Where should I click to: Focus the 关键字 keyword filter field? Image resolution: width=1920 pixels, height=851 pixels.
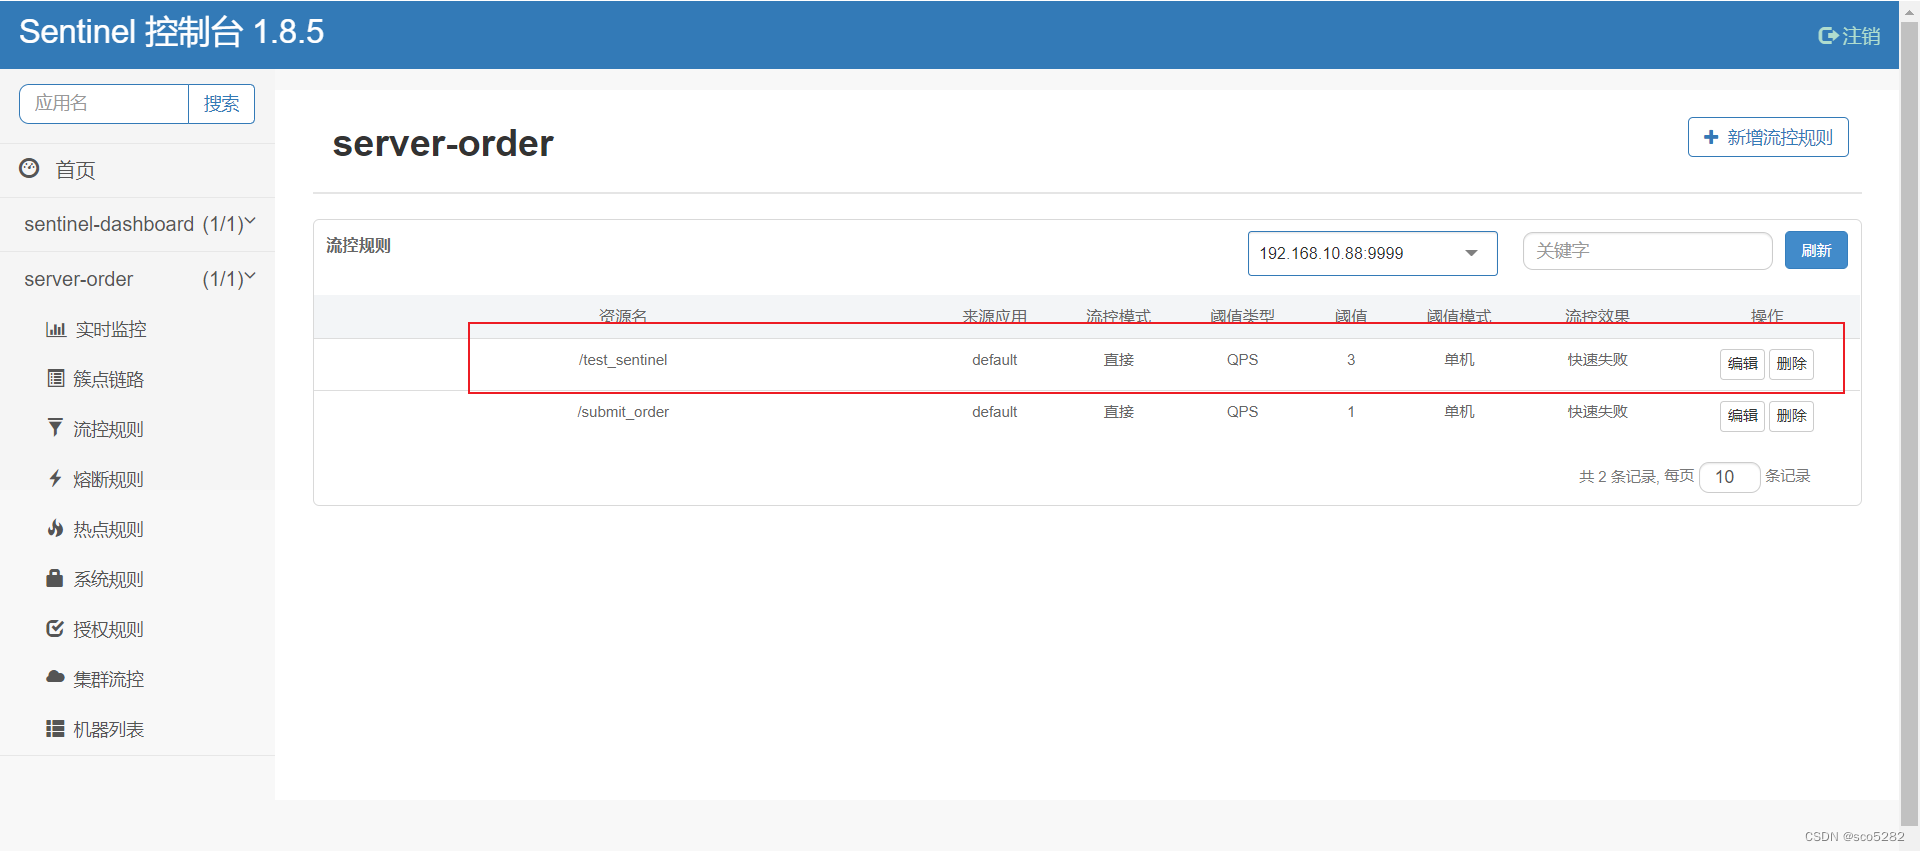[1647, 251]
